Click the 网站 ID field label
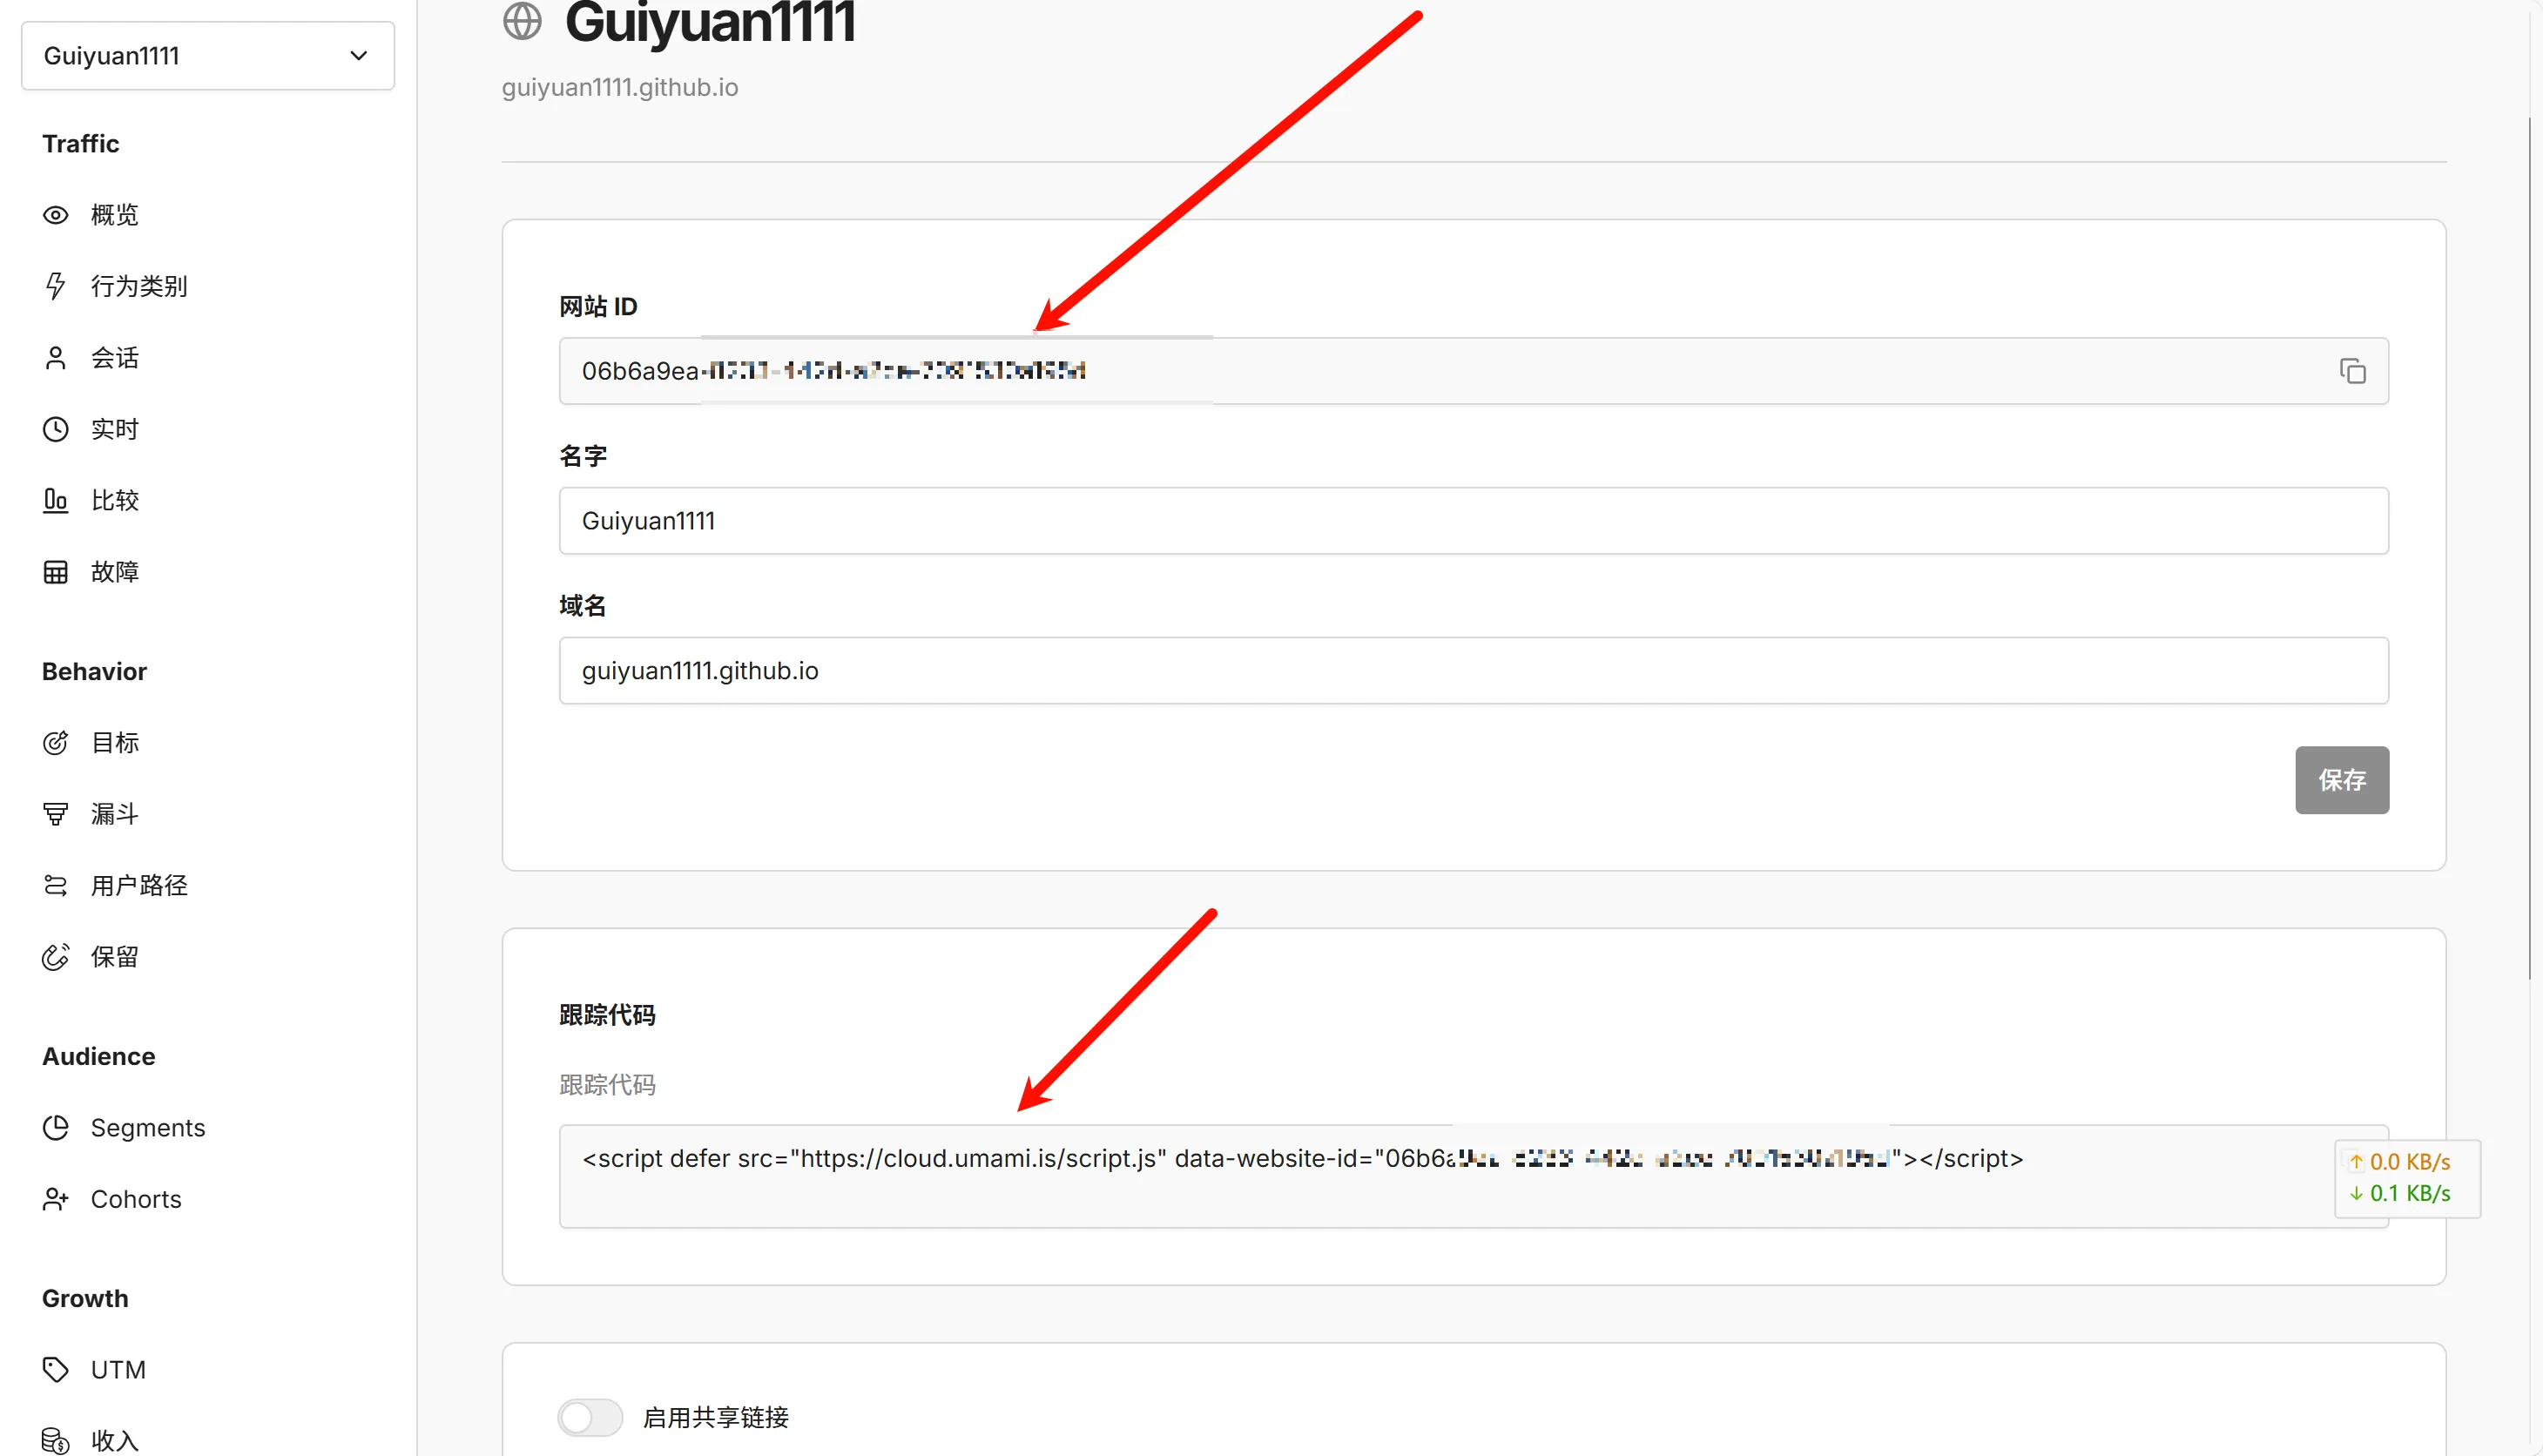The width and height of the screenshot is (2543, 1456). (x=598, y=307)
